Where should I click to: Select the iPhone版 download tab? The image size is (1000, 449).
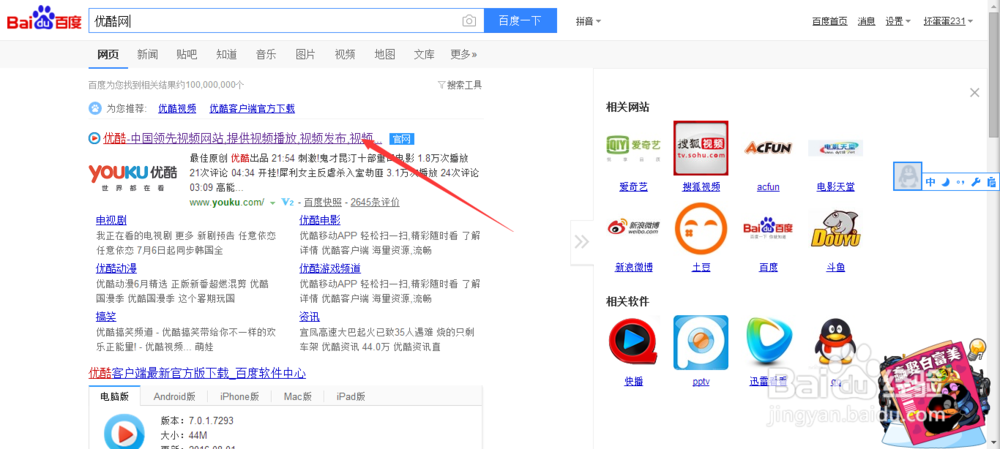(x=240, y=396)
